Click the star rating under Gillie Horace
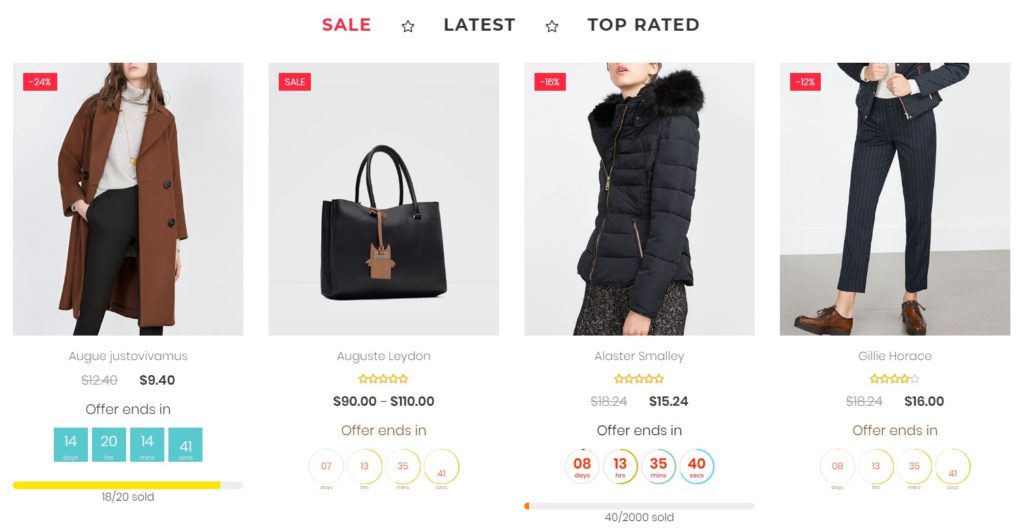Image resolution: width=1024 pixels, height=532 pixels. click(895, 379)
